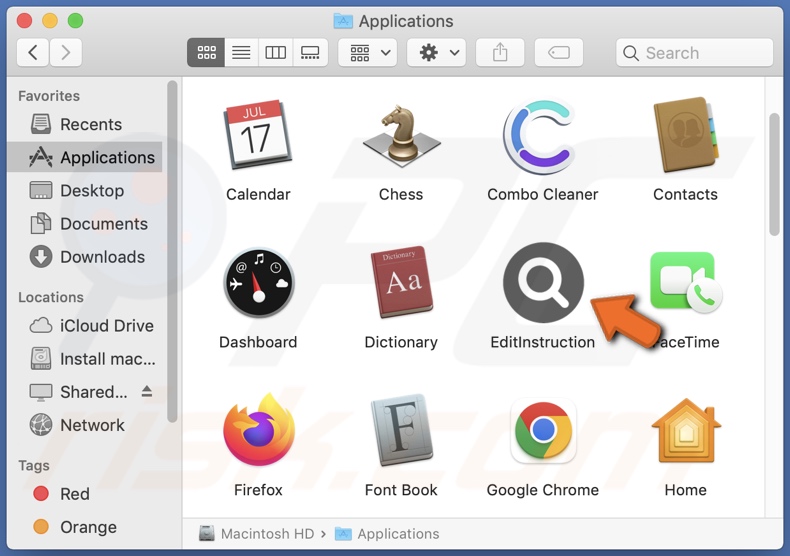Viewport: 790px width, 556px height.
Task: Click the file area vertical scrollbar
Action: (x=774, y=174)
